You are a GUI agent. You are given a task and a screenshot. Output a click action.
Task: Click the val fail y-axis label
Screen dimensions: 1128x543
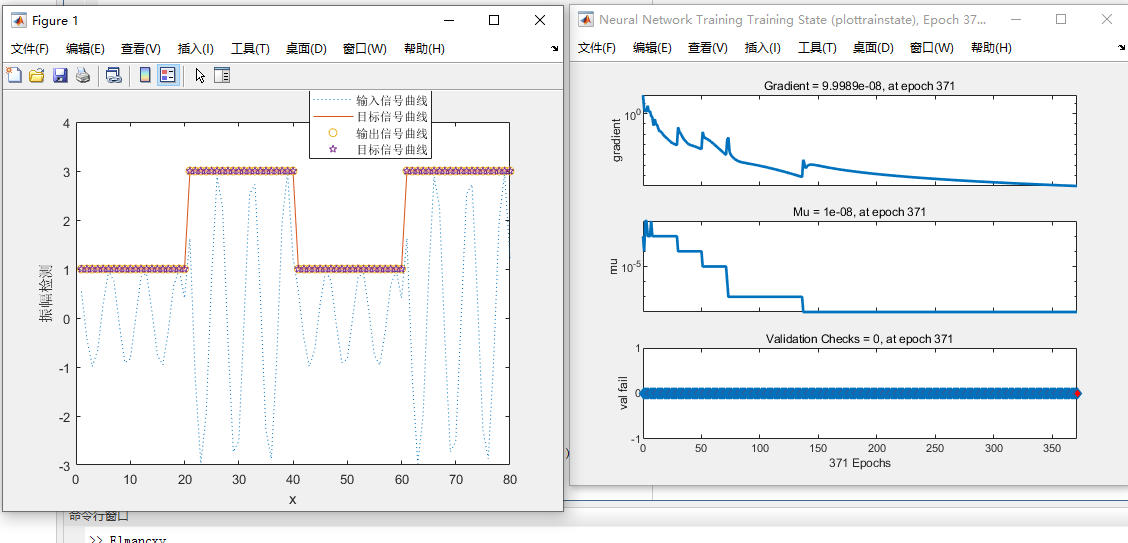click(x=623, y=393)
